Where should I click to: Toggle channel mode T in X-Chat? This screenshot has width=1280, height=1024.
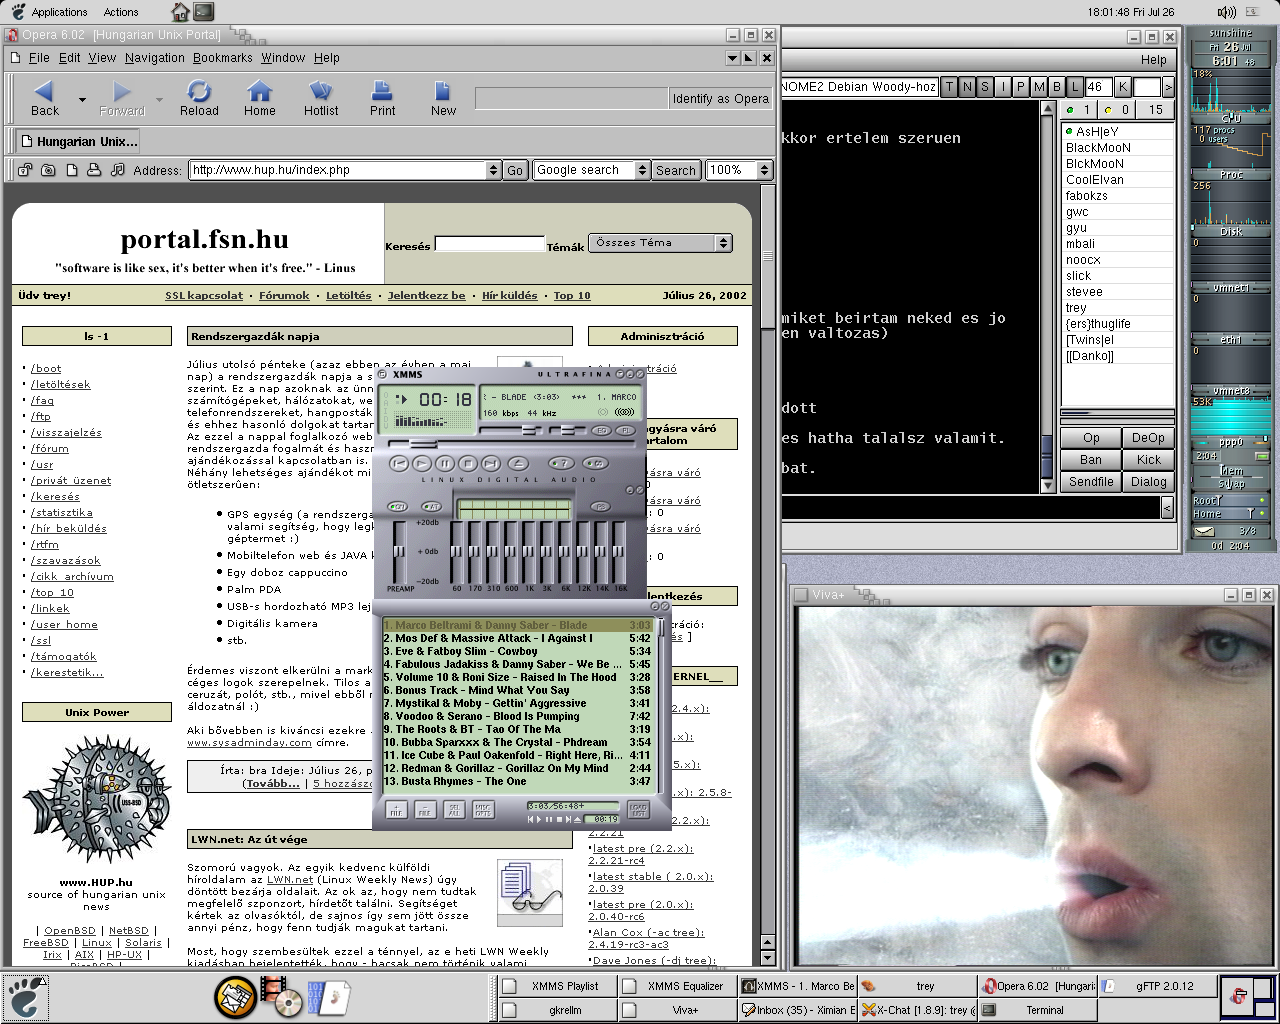[949, 87]
